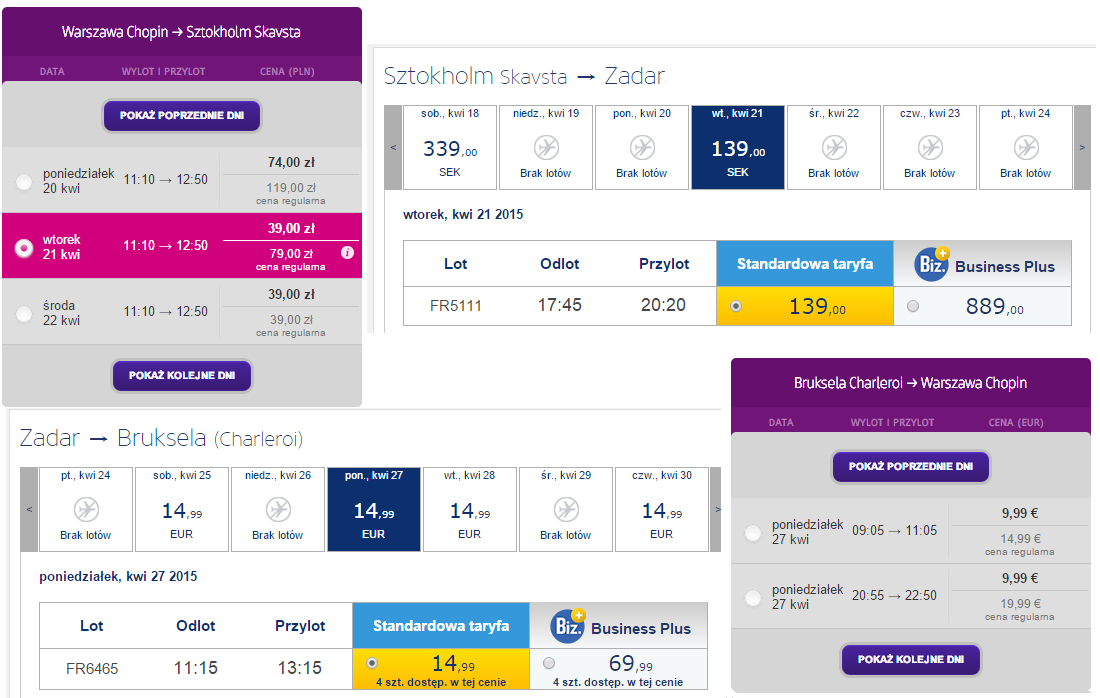
Task: Click the no-flights plane icon for niedz., kwi 19
Action: (546, 148)
